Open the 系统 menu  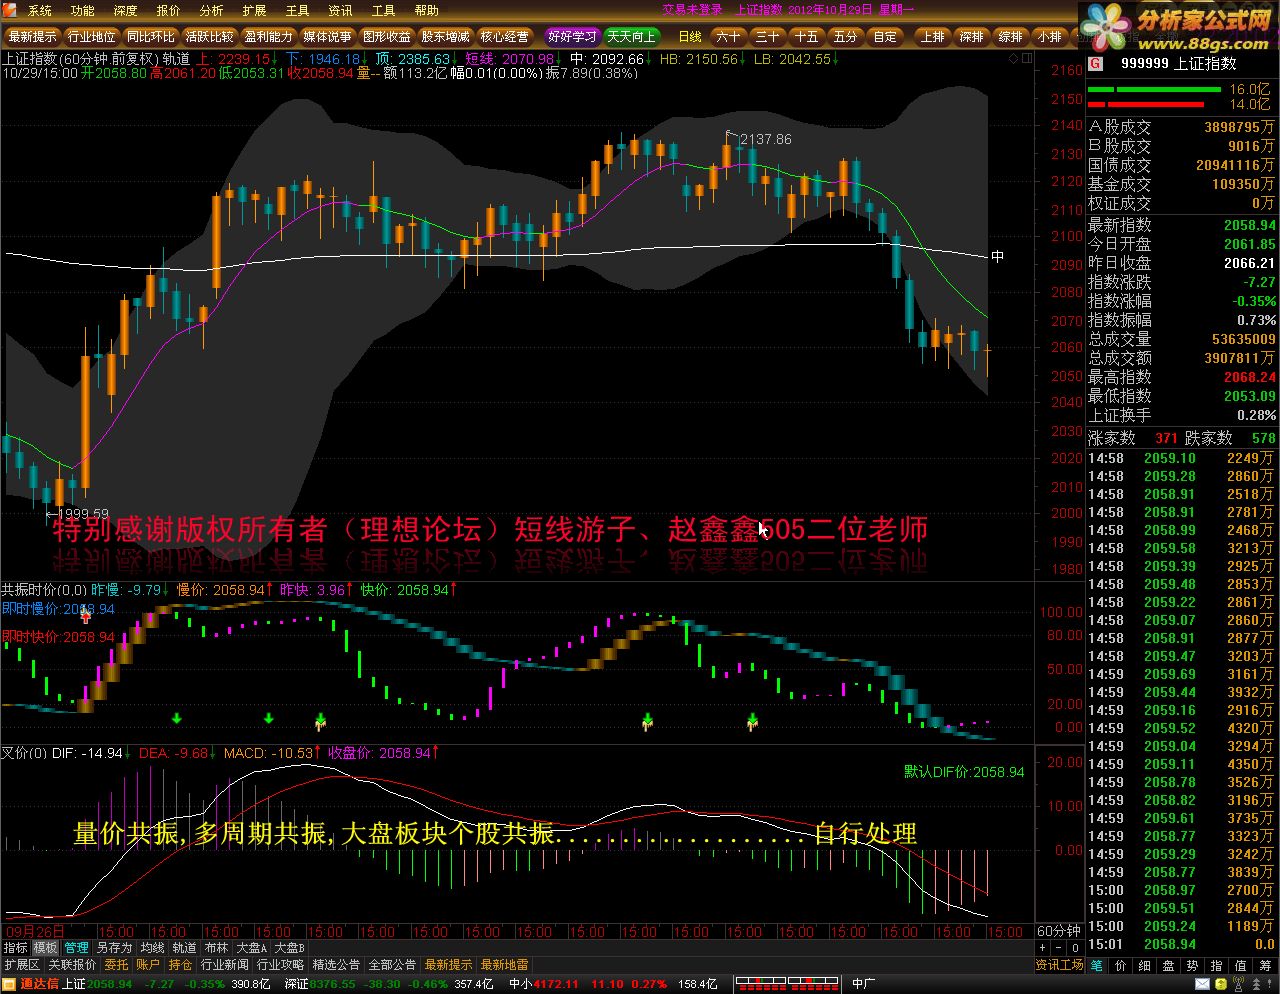(39, 11)
